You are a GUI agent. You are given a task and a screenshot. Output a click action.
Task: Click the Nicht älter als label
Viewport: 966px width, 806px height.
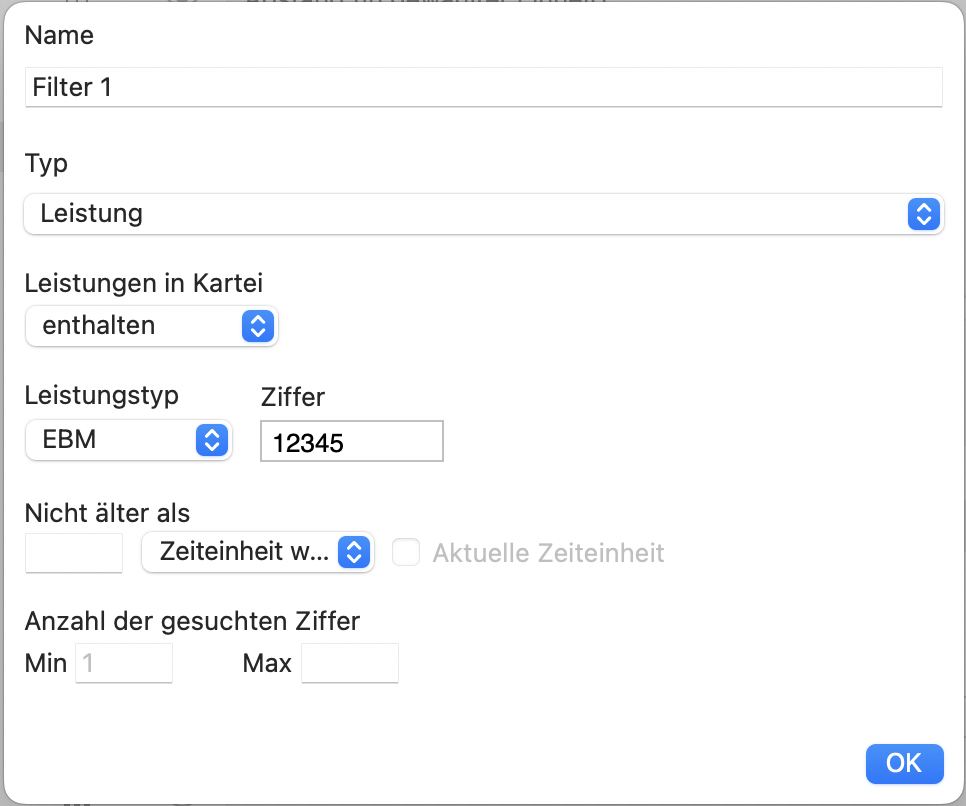coord(107,513)
